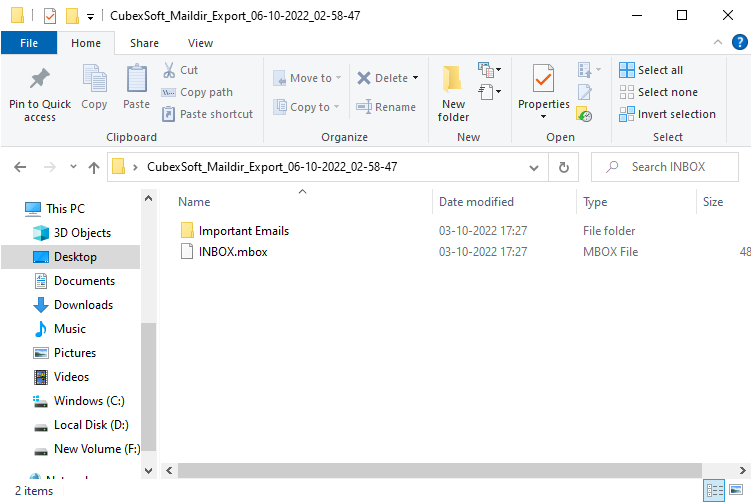This screenshot has width=752, height=503.
Task: Click the Forward navigation arrow
Action: pos(49,167)
